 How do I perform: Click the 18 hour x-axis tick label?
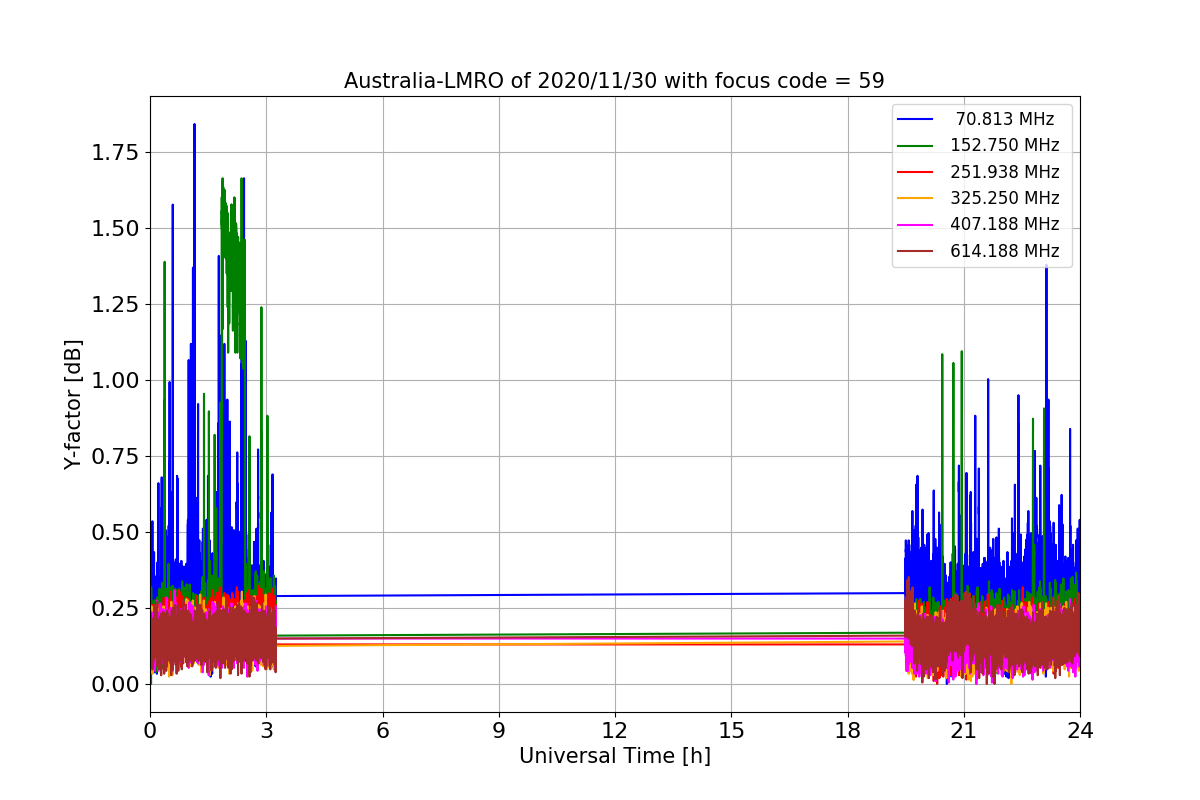(847, 730)
